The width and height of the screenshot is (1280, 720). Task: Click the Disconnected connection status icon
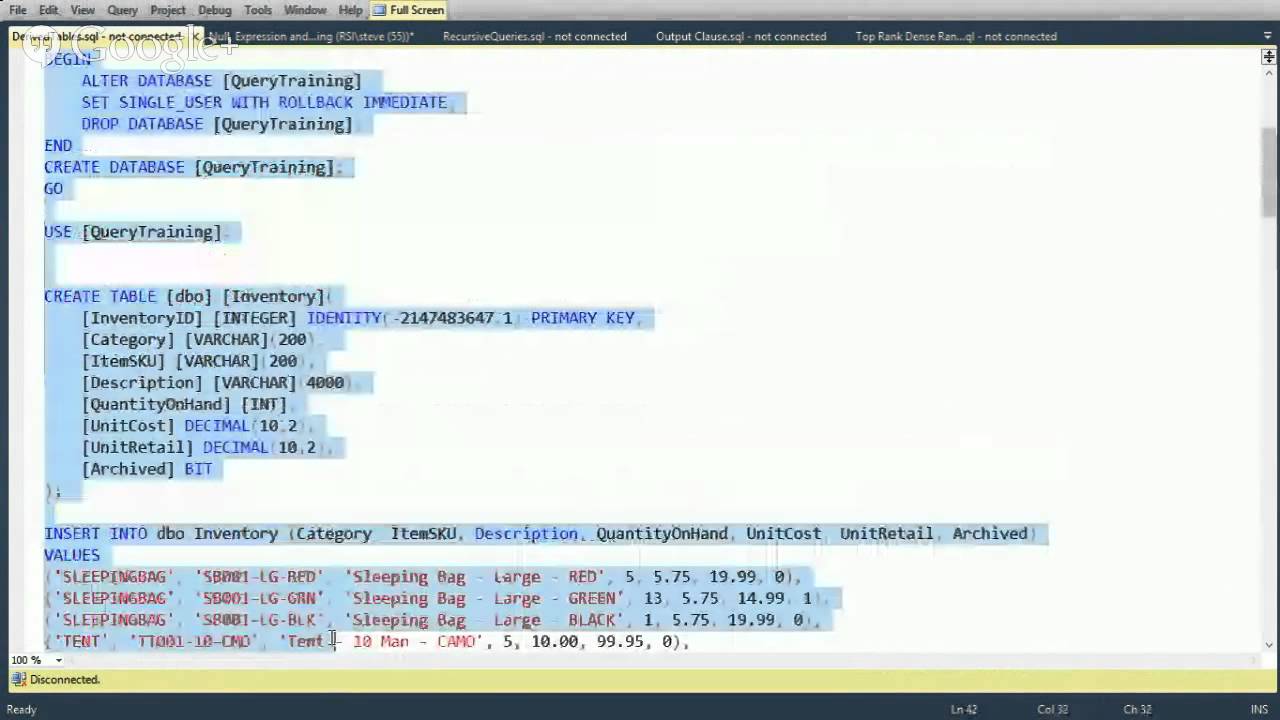[x=18, y=680]
